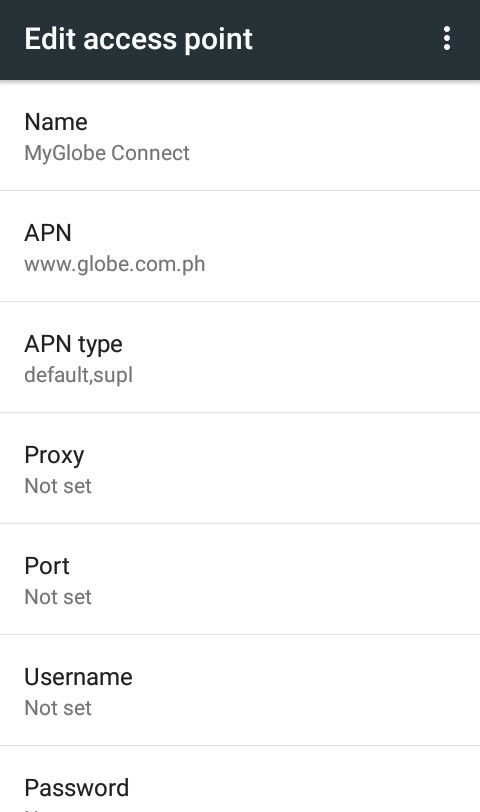The height and width of the screenshot is (812, 480).
Task: Tap the 'Edit access point' title
Action: (x=138, y=39)
